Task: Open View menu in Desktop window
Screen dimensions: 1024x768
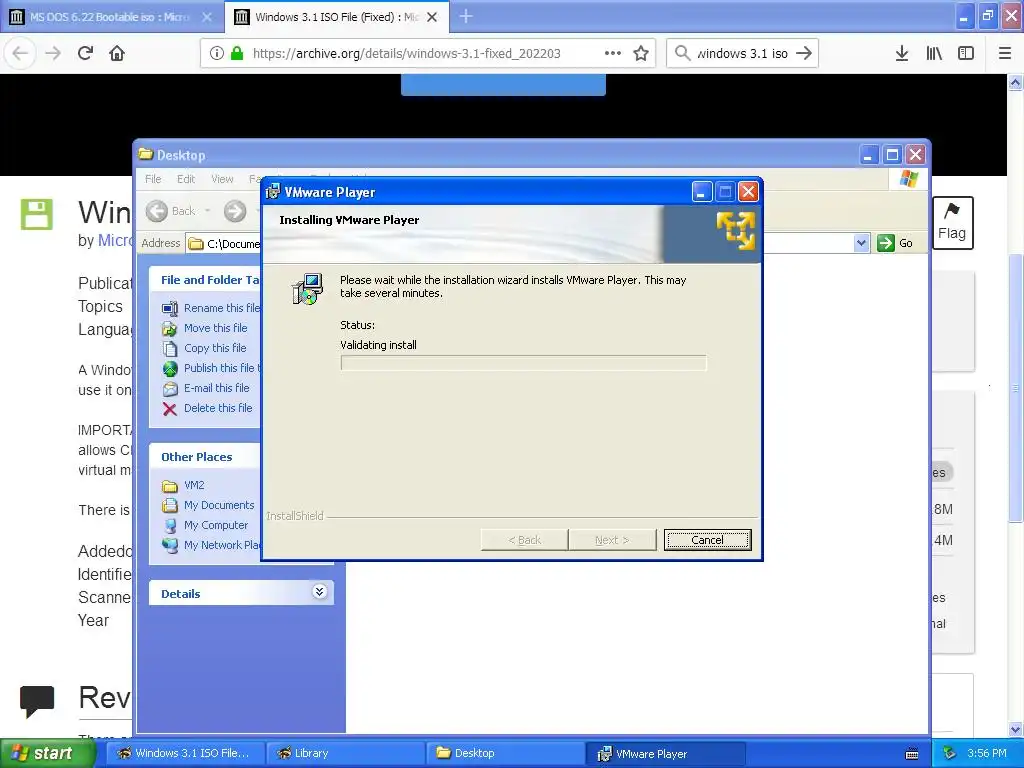Action: [222, 179]
